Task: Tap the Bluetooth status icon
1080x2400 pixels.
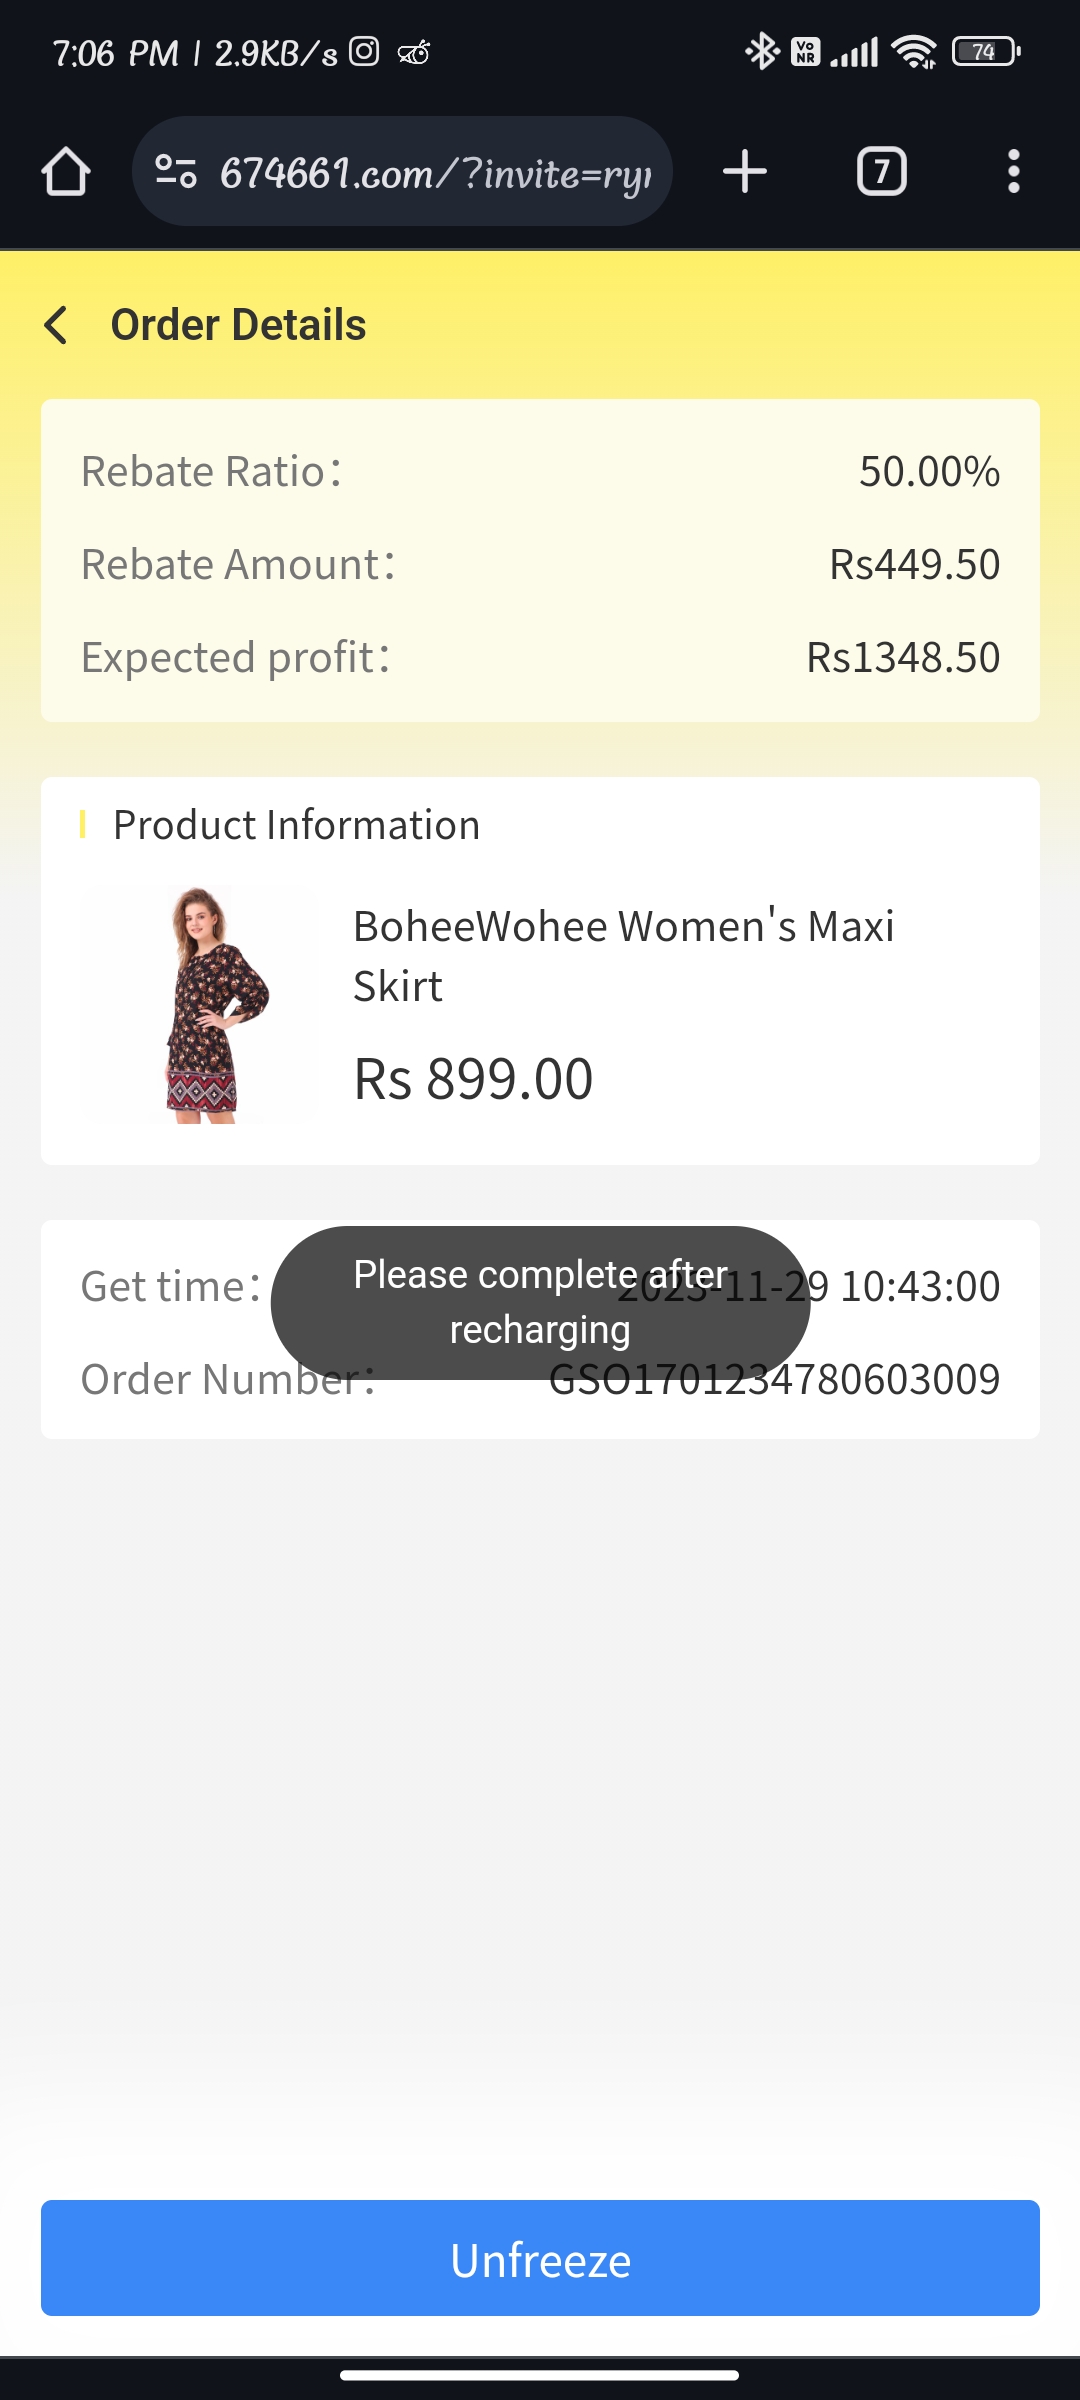Action: pos(762,51)
